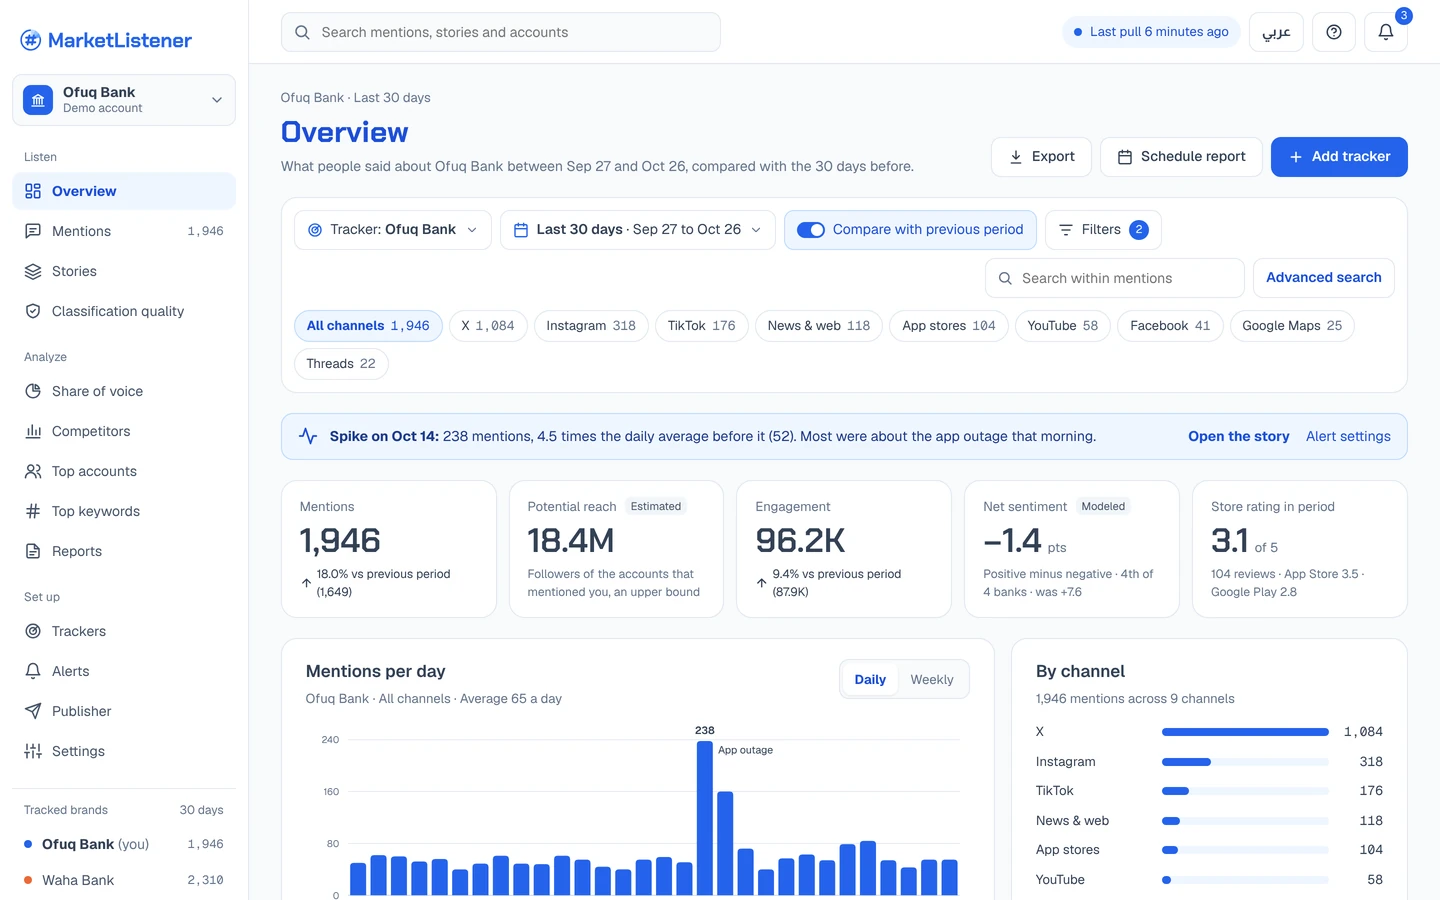Viewport: 1440px width, 900px height.
Task: Open Classification quality page
Action: point(124,311)
